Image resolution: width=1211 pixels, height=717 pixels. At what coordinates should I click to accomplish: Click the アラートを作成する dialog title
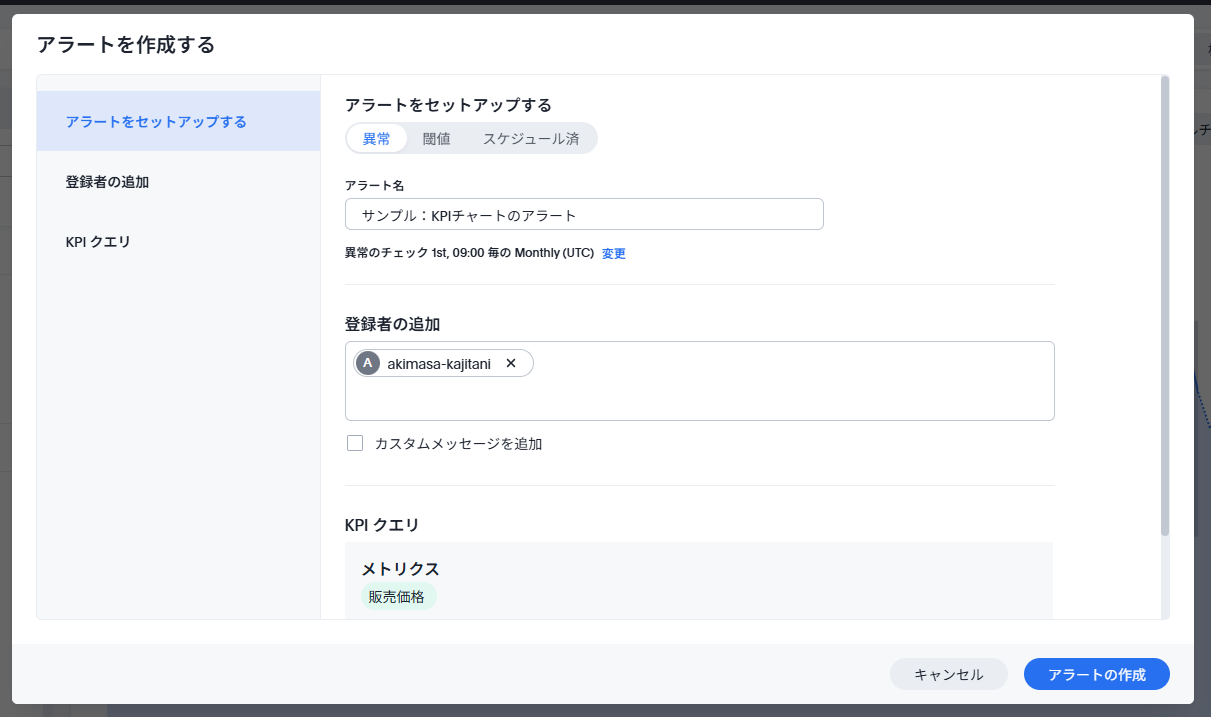coord(126,44)
